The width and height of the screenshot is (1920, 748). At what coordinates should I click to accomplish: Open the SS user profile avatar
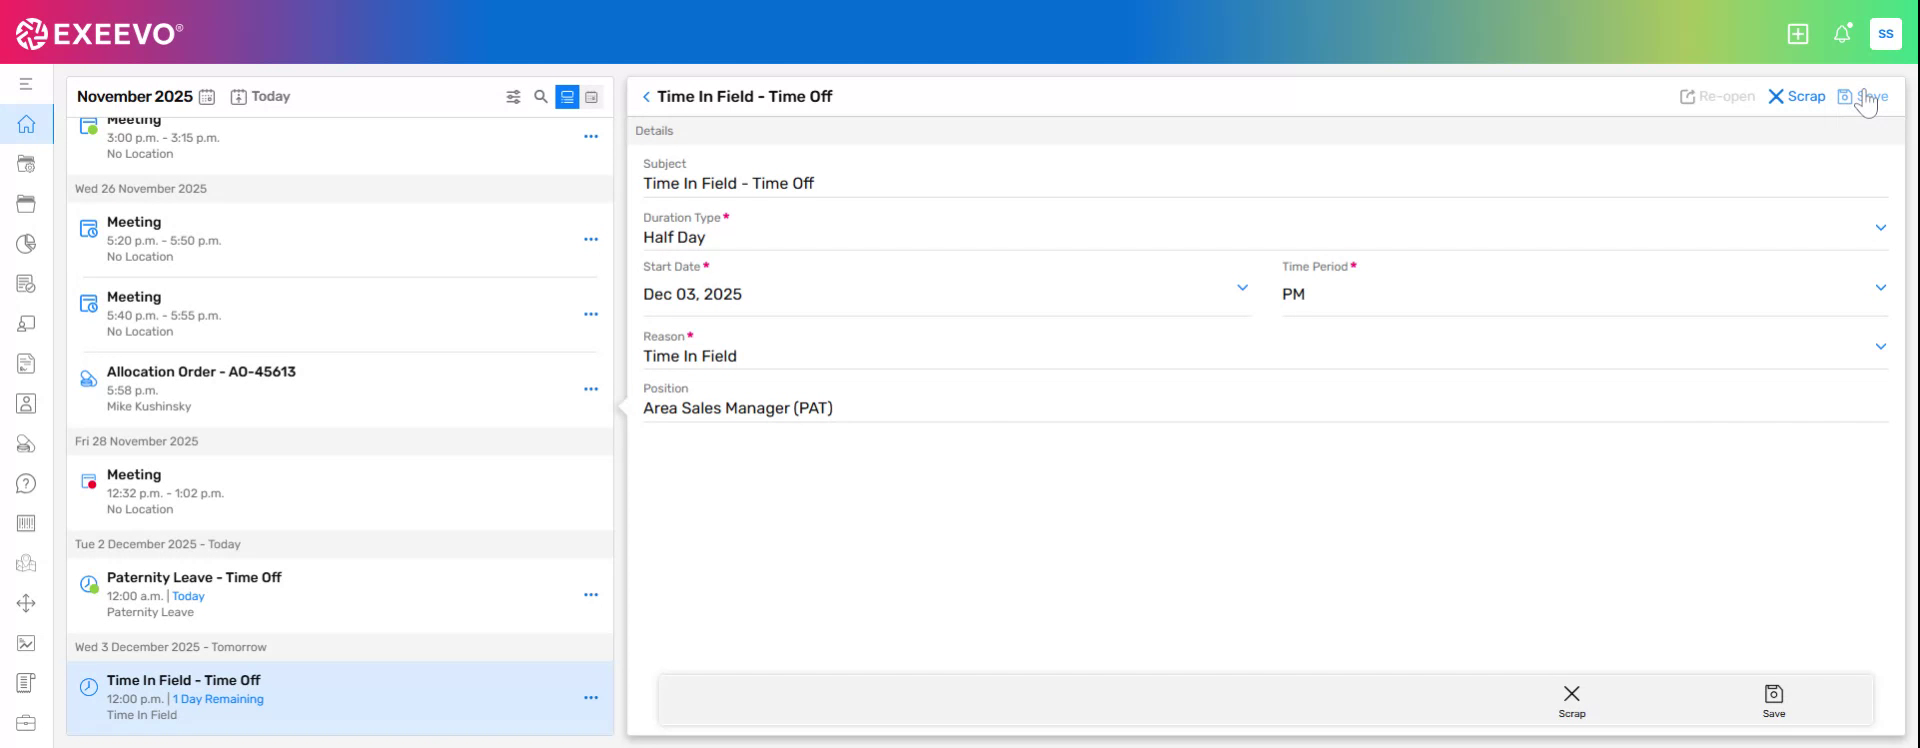click(1886, 33)
